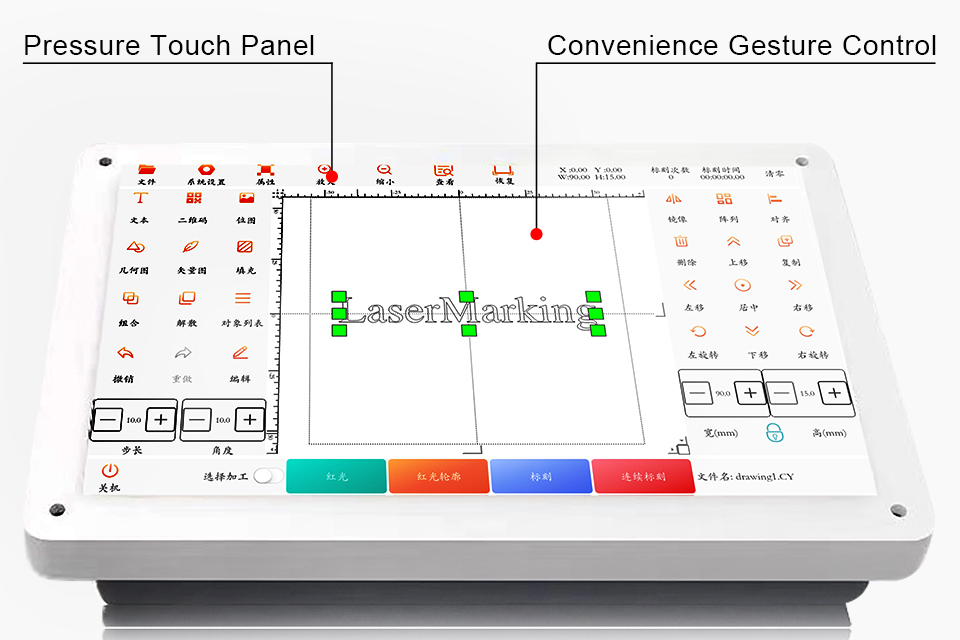Viewport: 960px width, 640px height.
Task: Click the LaserMarking text on canvas
Action: (x=467, y=312)
